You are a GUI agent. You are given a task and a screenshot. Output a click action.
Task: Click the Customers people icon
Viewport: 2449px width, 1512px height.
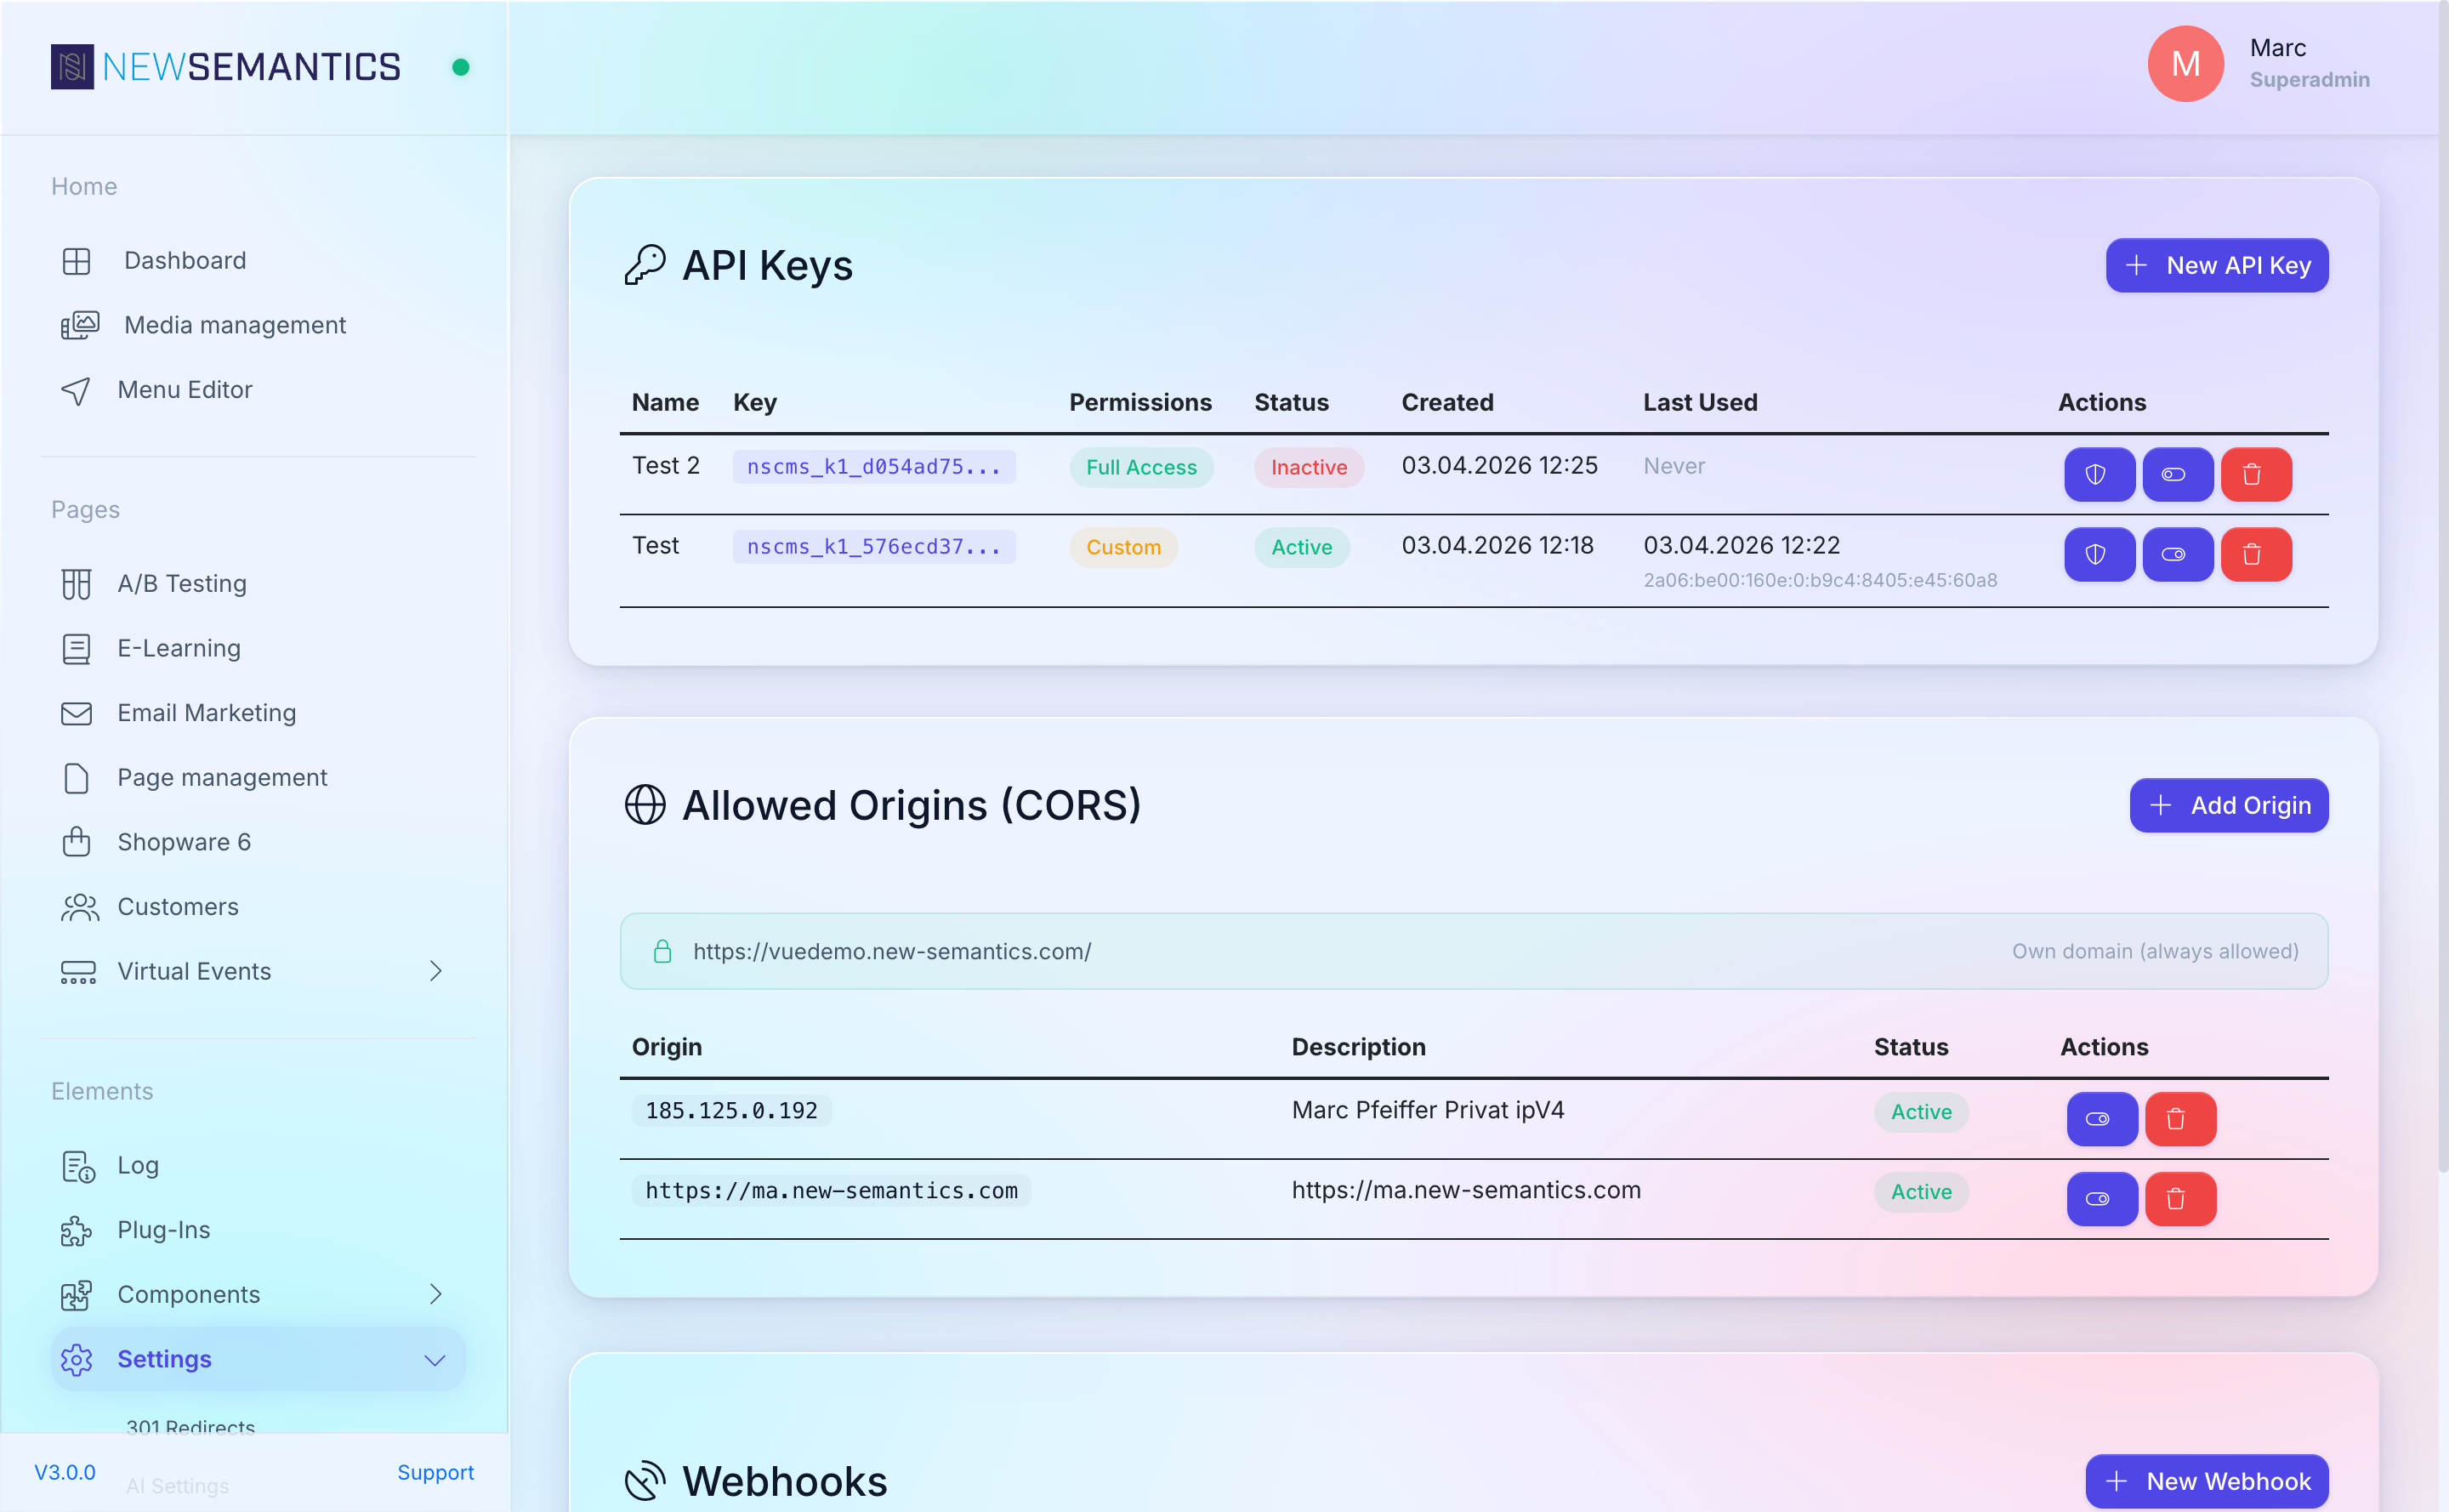click(x=79, y=907)
